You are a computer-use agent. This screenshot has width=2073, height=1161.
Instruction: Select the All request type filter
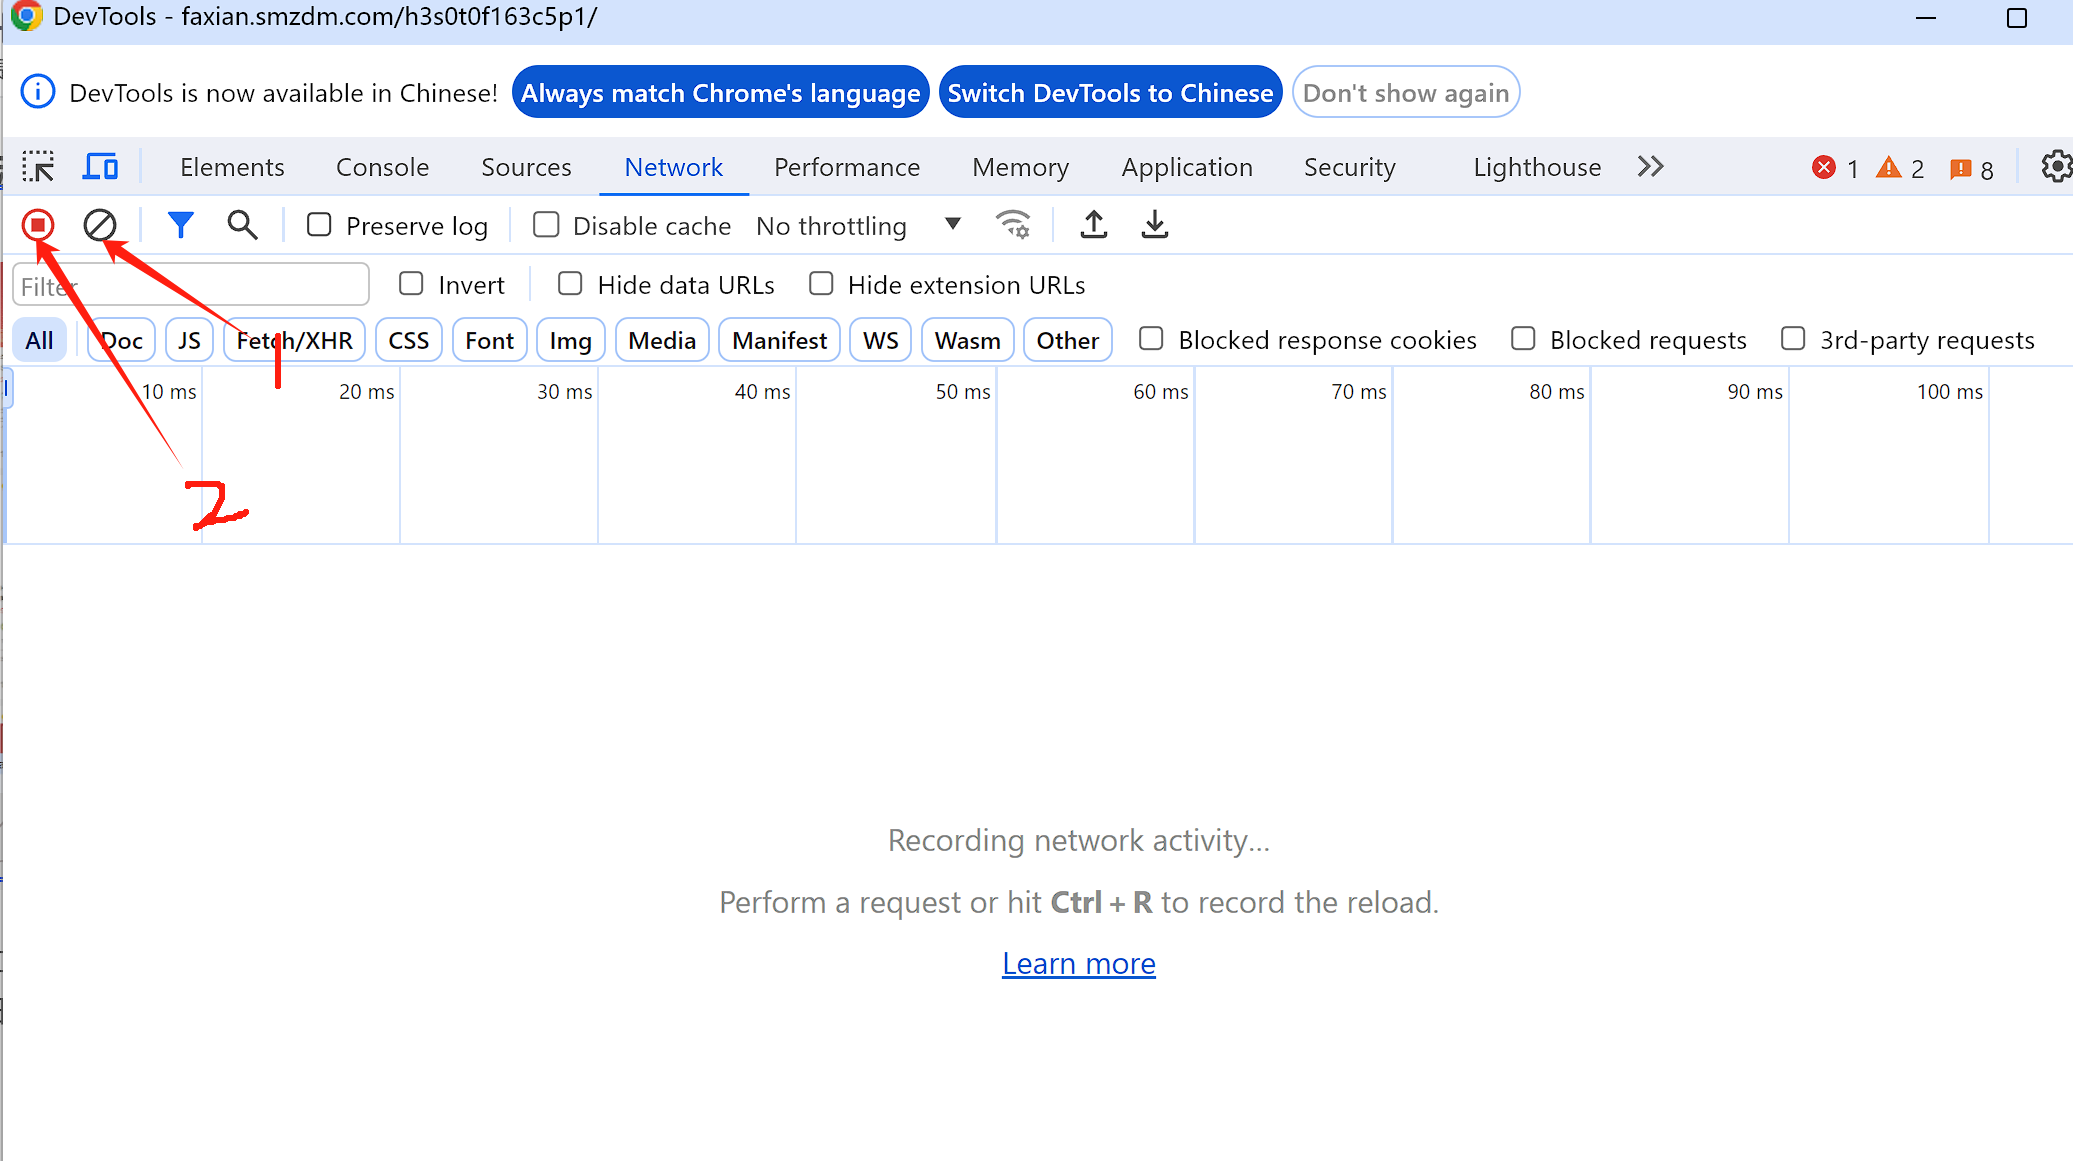coord(39,340)
